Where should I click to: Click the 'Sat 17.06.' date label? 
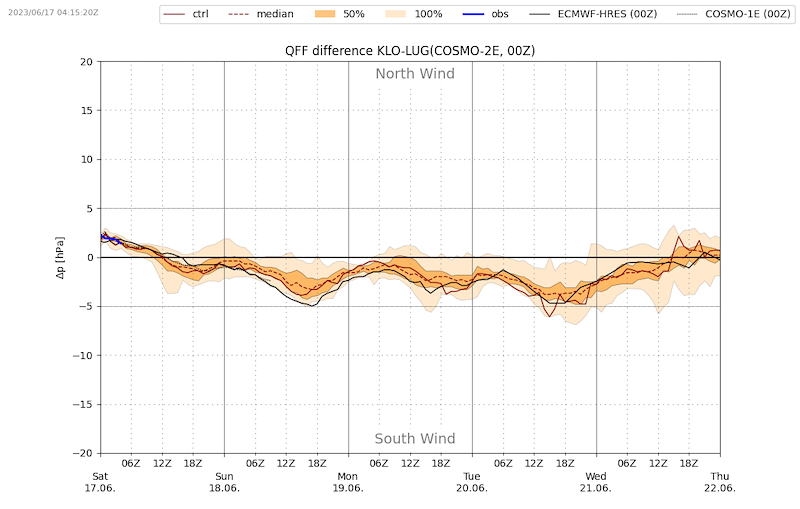point(100,482)
